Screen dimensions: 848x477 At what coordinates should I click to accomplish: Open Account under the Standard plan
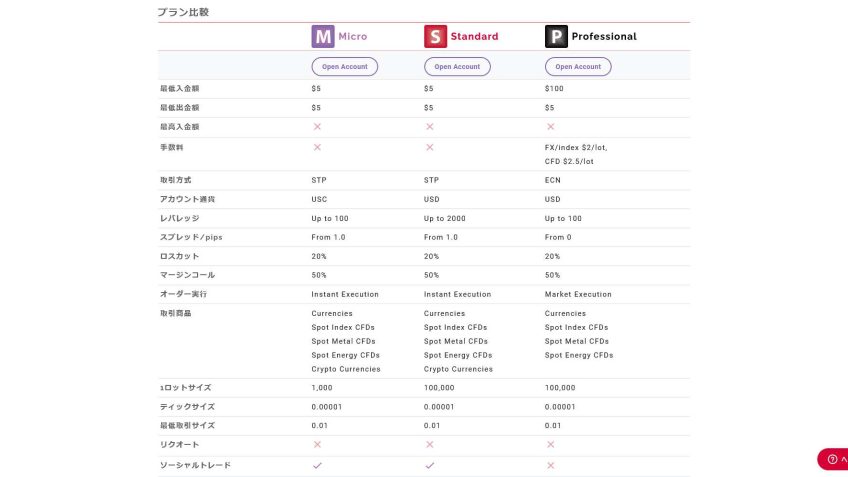[x=457, y=67]
